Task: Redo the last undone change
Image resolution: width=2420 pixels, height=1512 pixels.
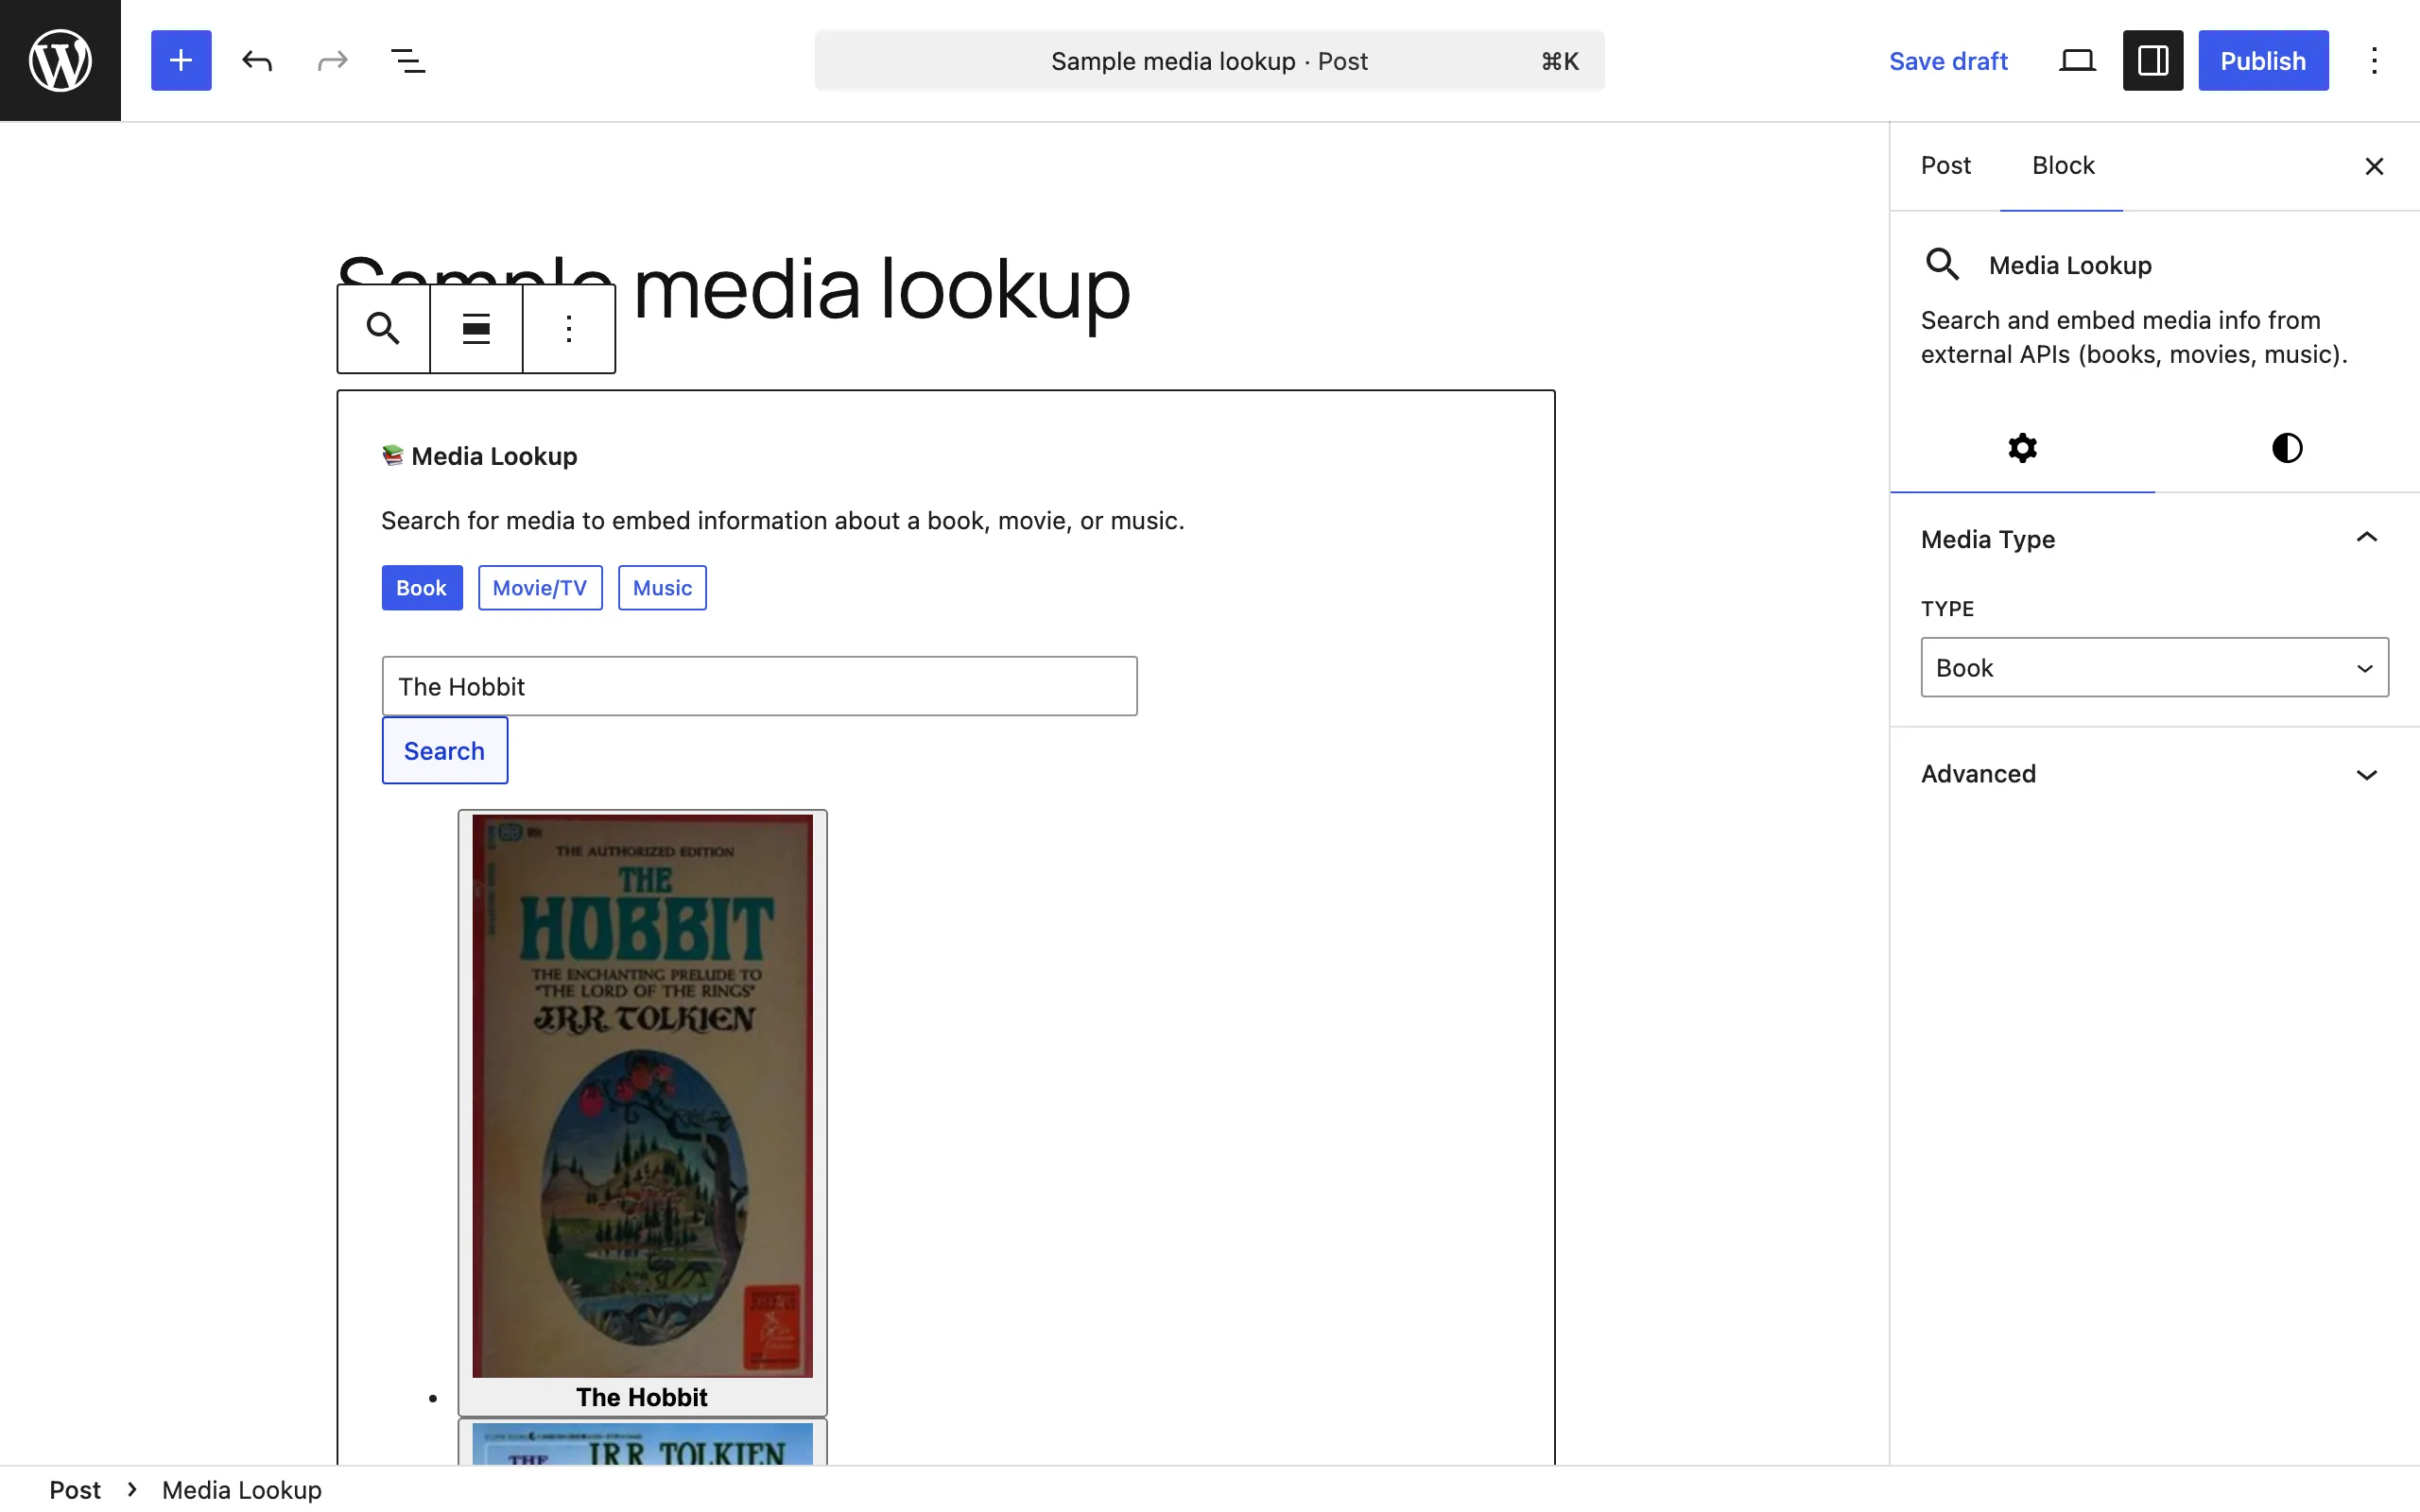Action: tap(333, 60)
